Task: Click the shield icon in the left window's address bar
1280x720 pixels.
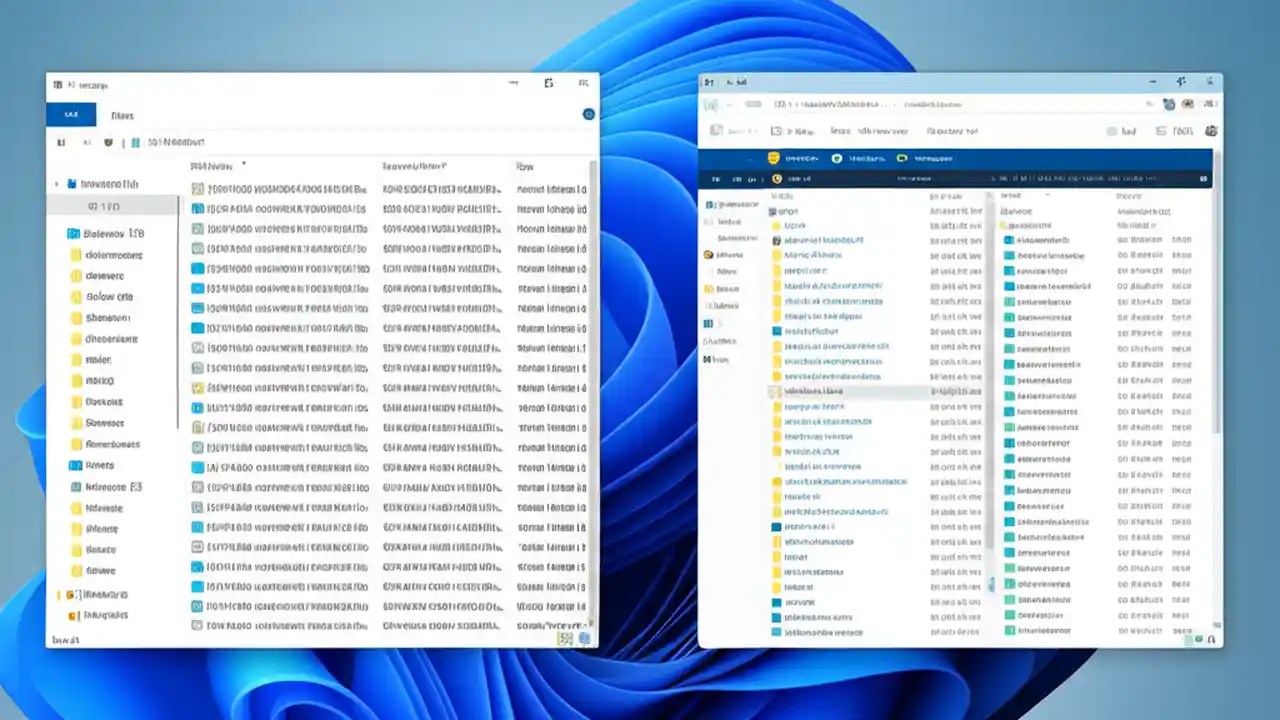Action: 107,142
